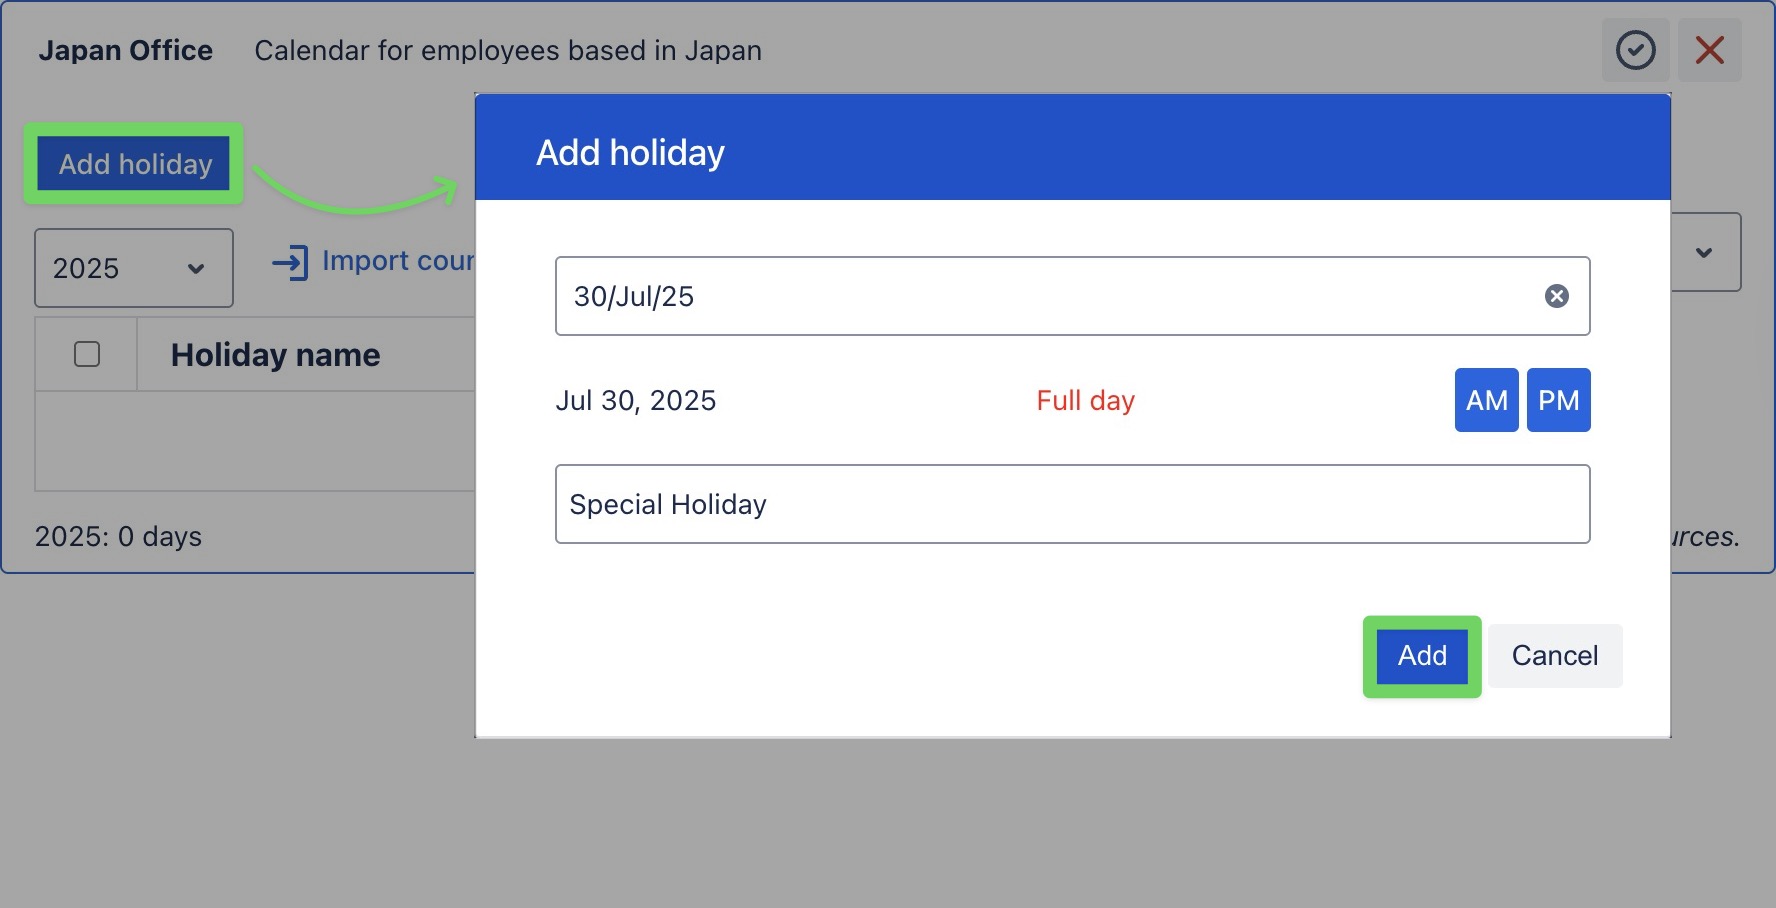Select the PM half-day option

click(x=1558, y=400)
